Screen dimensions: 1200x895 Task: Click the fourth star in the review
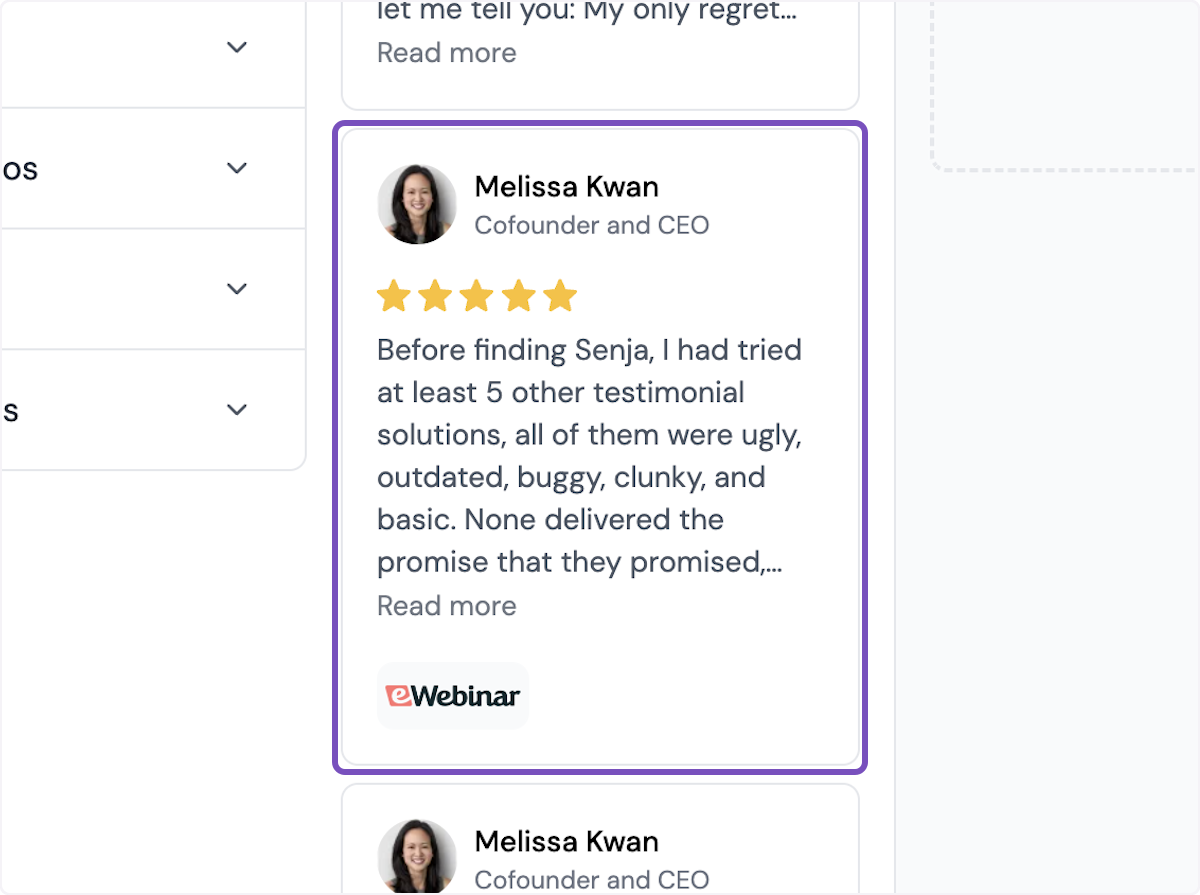[x=518, y=295]
